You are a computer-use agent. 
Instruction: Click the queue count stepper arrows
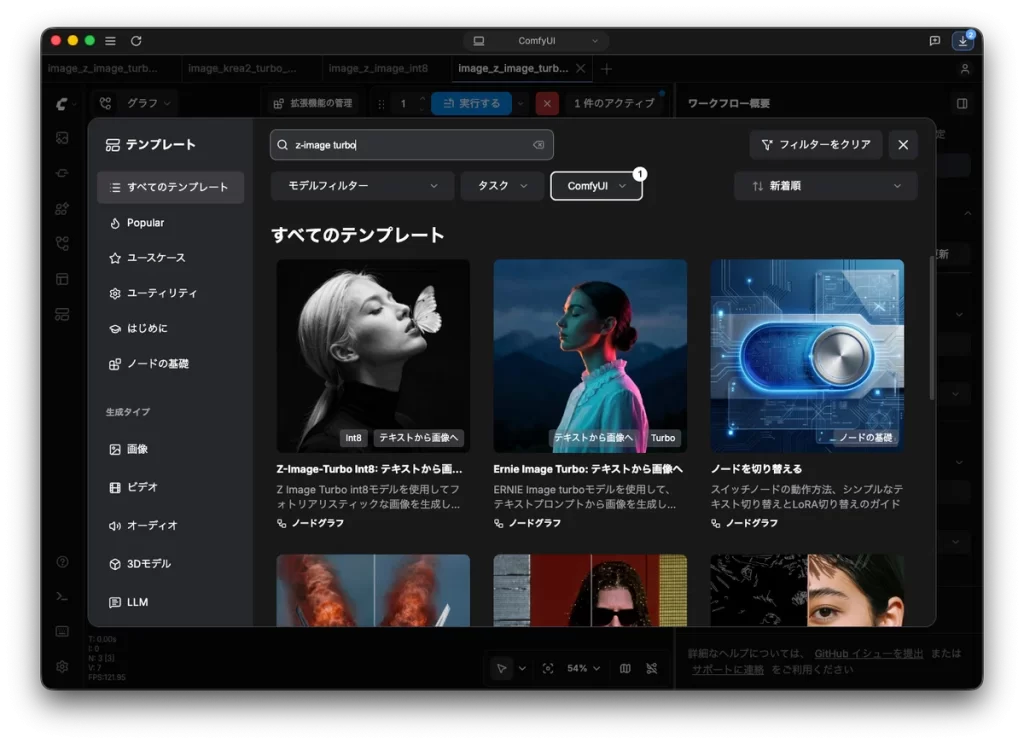(x=422, y=103)
